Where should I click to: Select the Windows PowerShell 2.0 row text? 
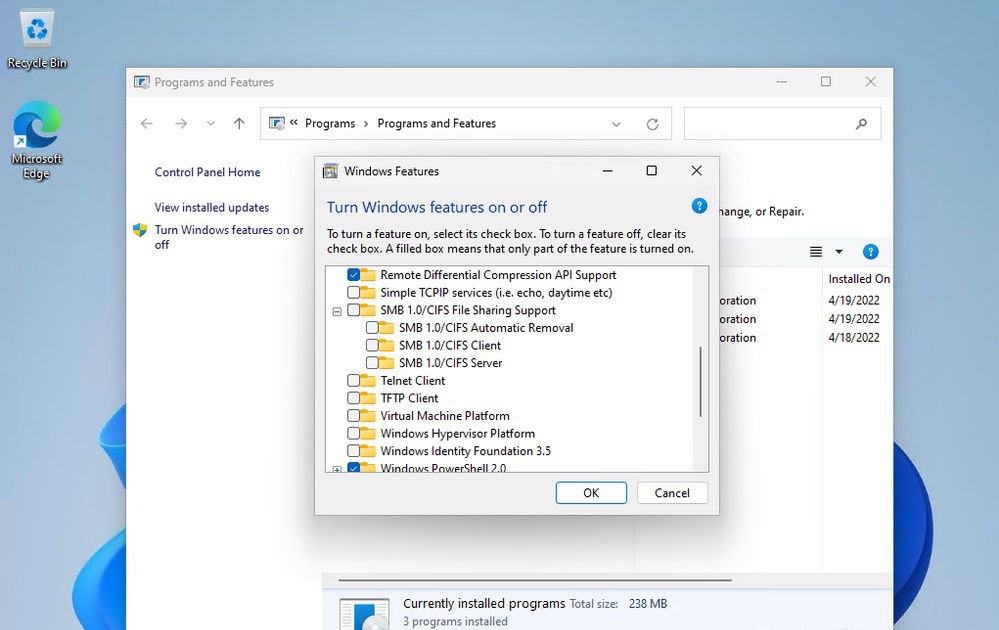443,468
